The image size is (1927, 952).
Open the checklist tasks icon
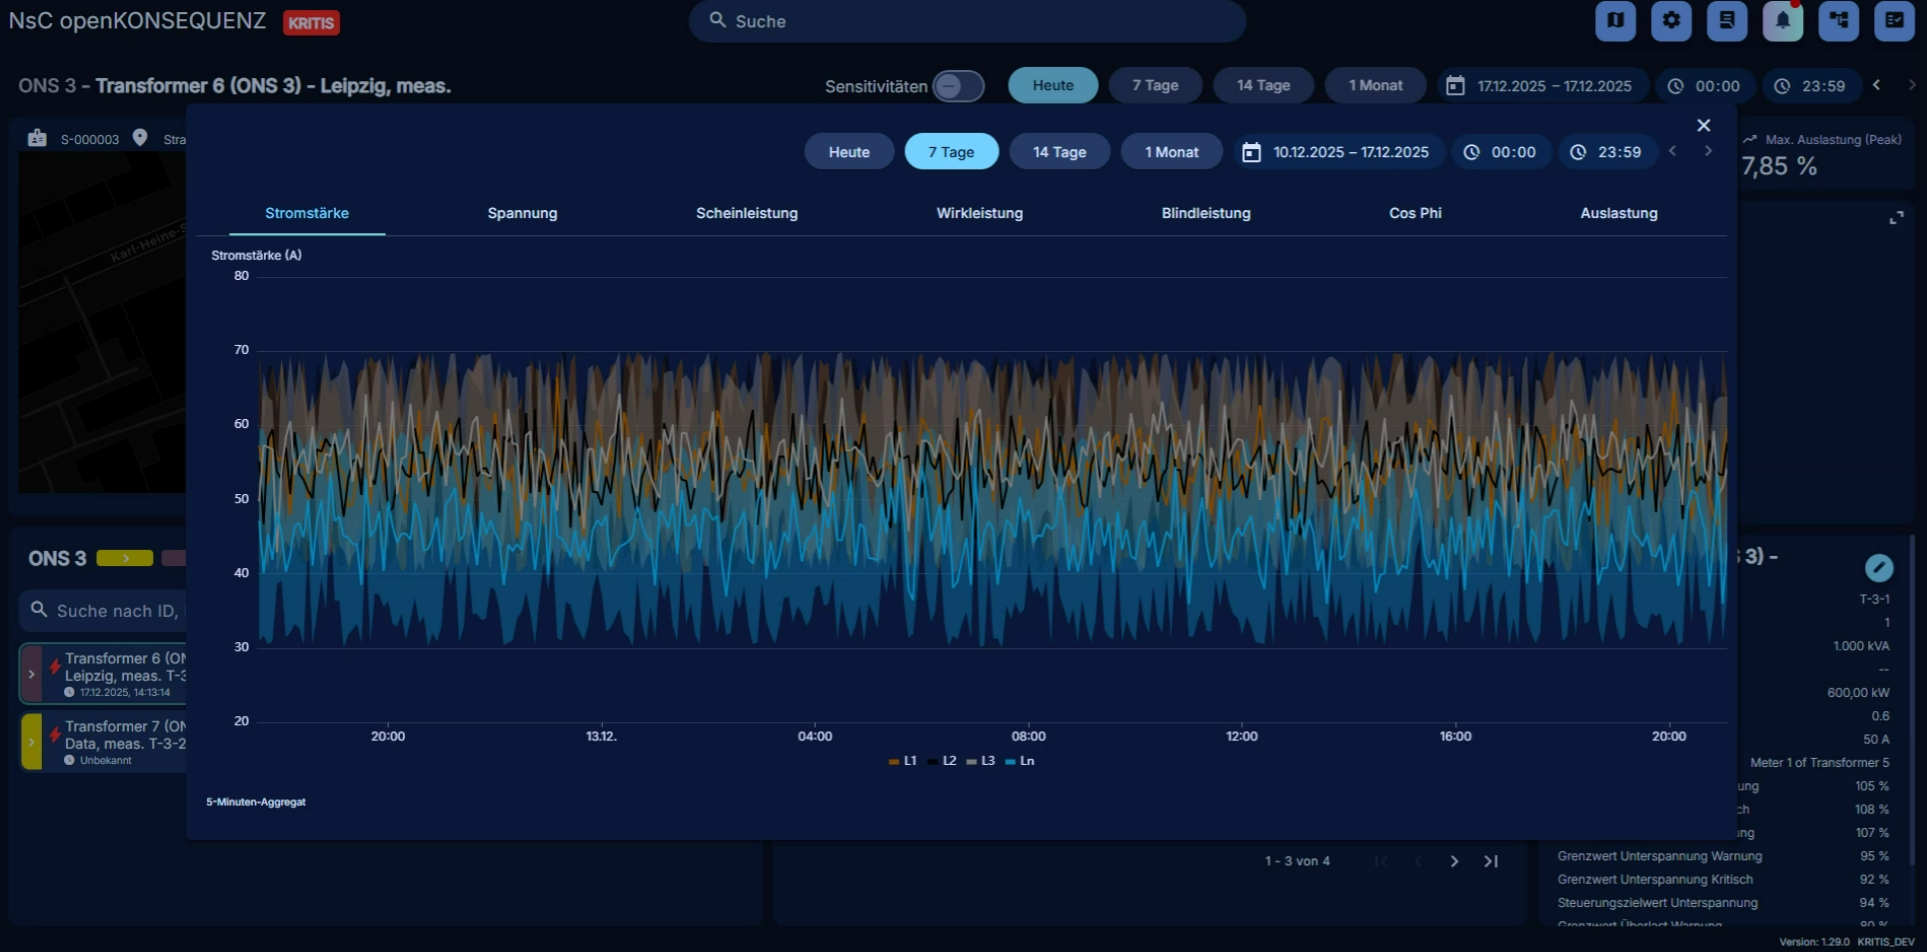coord(1893,21)
